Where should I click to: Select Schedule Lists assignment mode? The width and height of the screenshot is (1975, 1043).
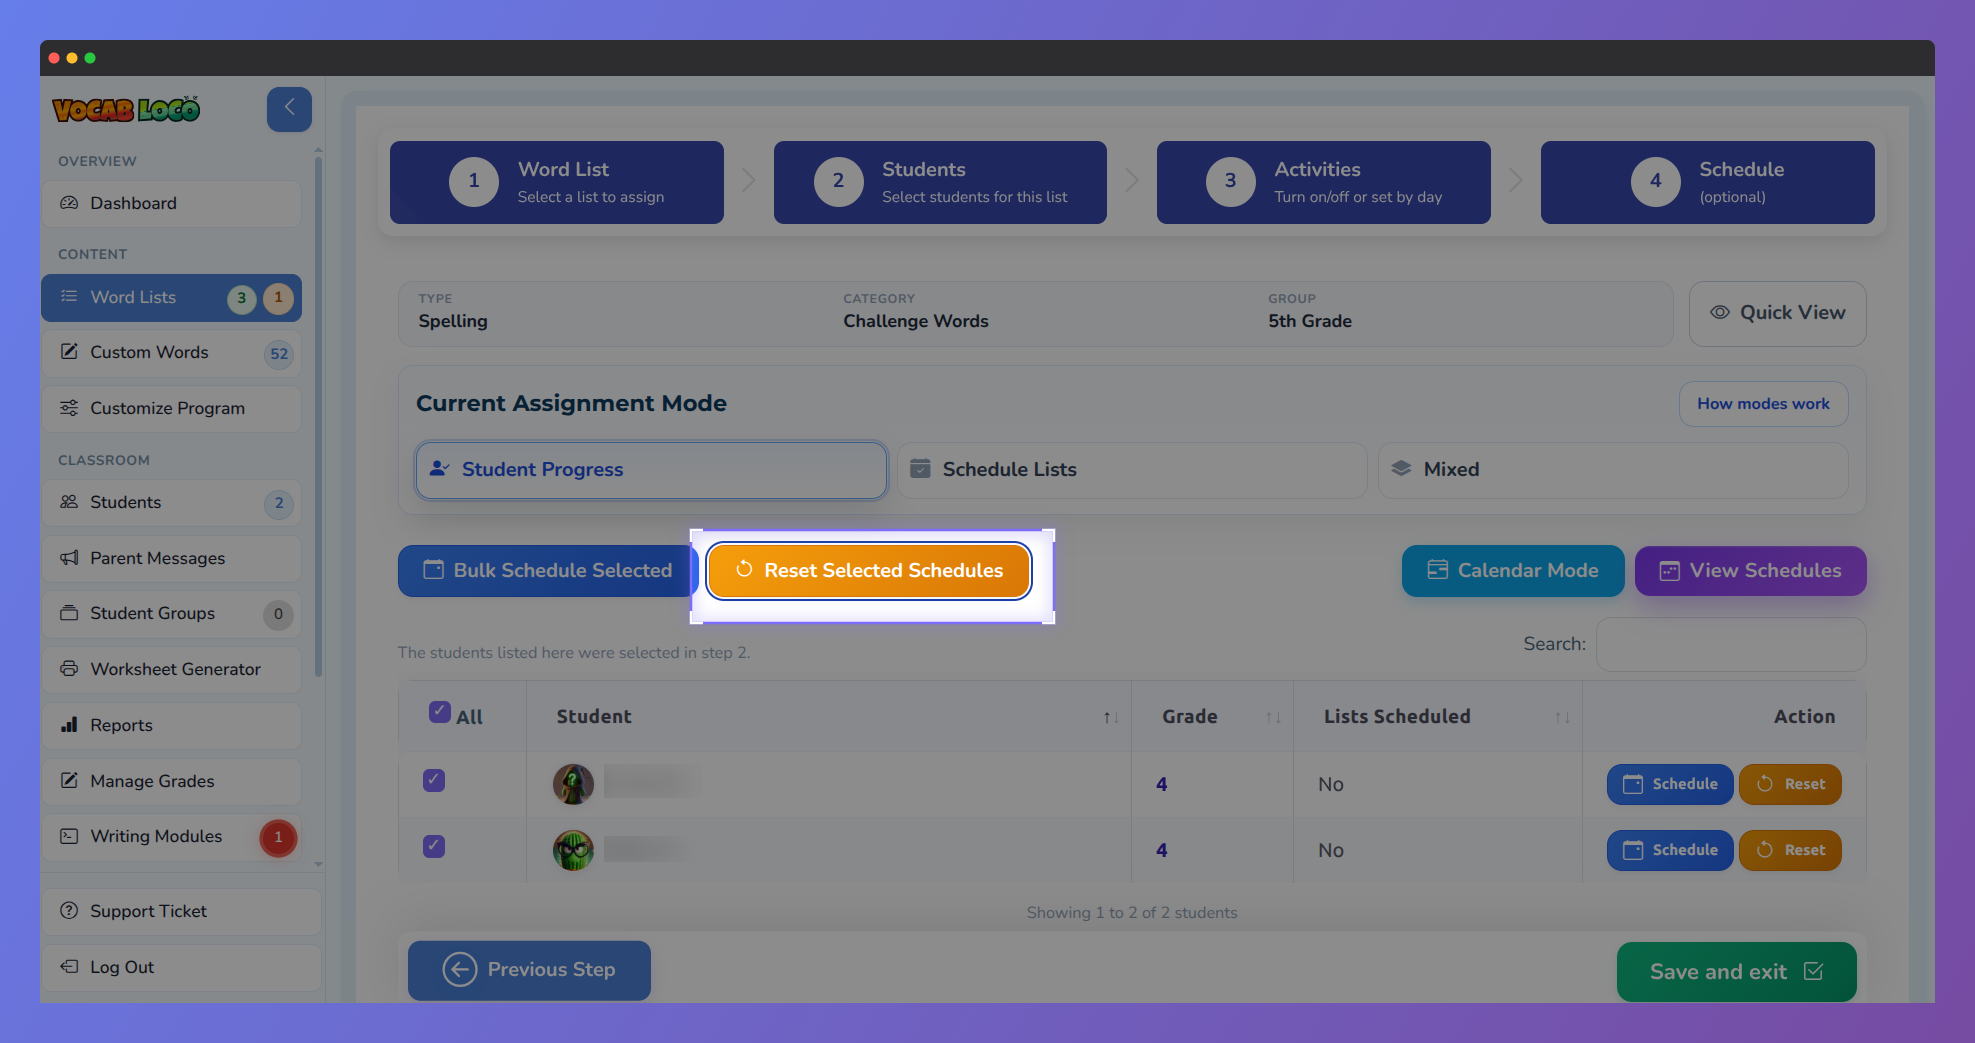1132,470
